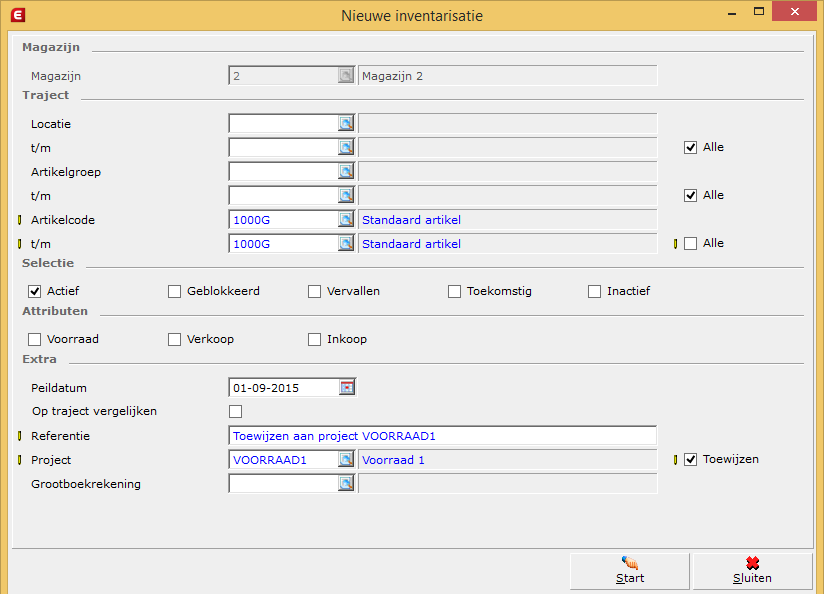Image resolution: width=824 pixels, height=594 pixels.
Task: Click the Start button
Action: point(630,571)
